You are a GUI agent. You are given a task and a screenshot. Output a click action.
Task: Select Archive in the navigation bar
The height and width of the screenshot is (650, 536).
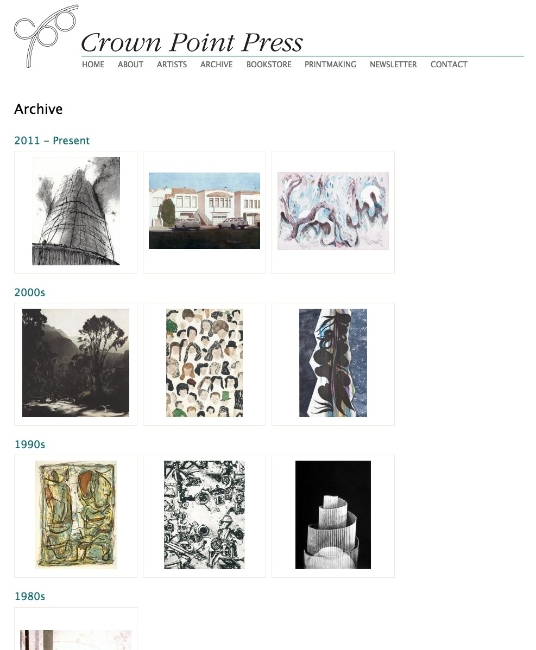[x=216, y=64]
